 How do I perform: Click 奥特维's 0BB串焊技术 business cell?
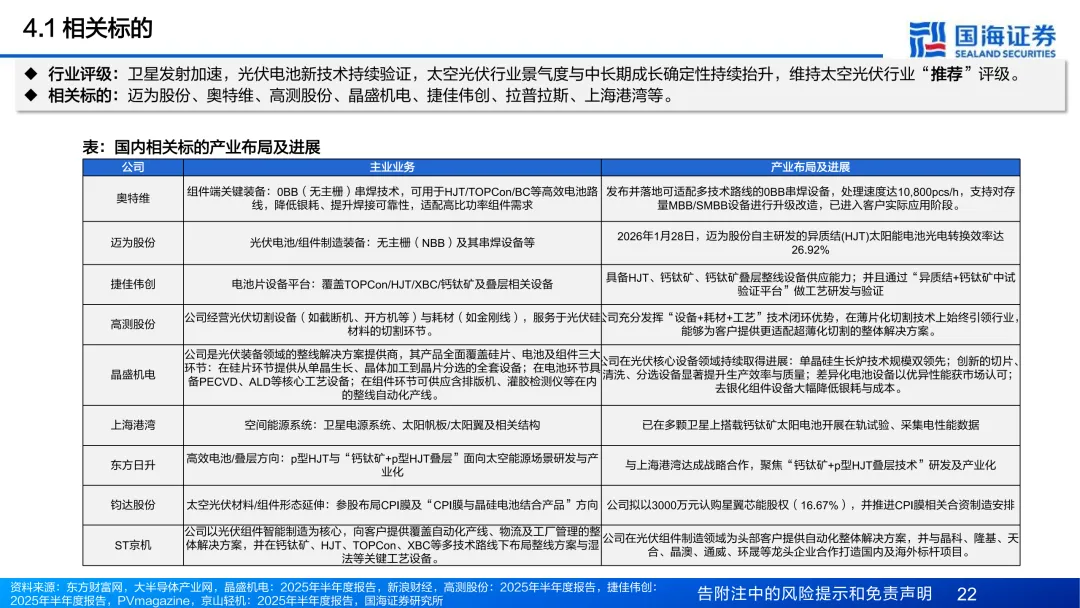coord(392,198)
